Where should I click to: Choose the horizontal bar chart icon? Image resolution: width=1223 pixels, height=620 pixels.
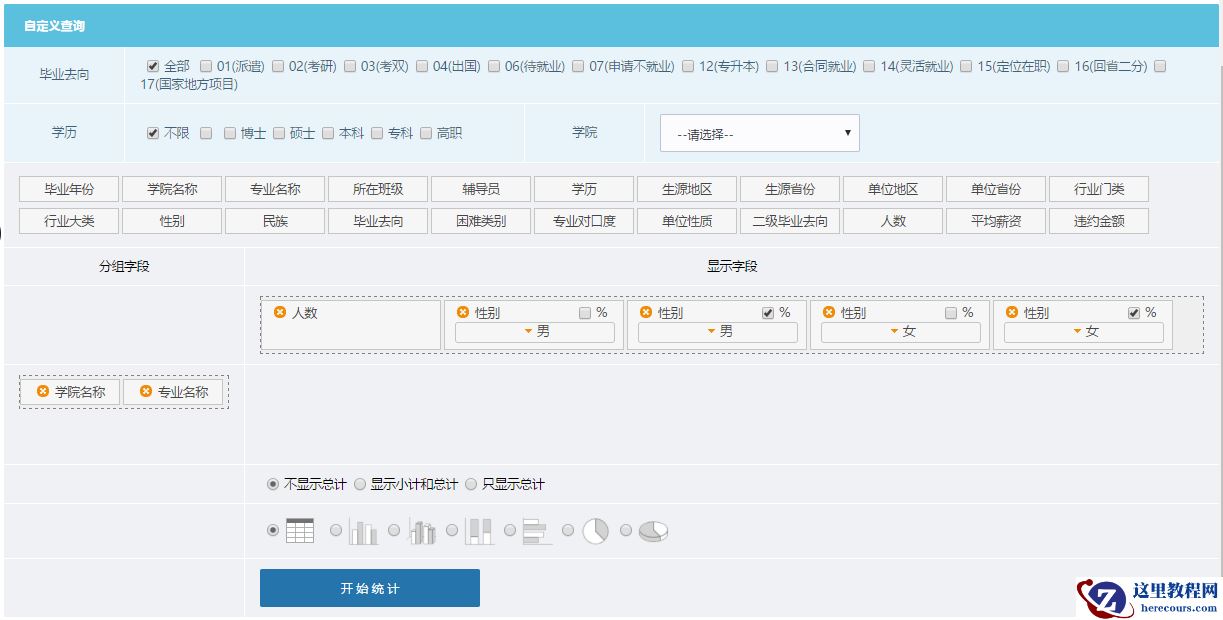tap(538, 531)
